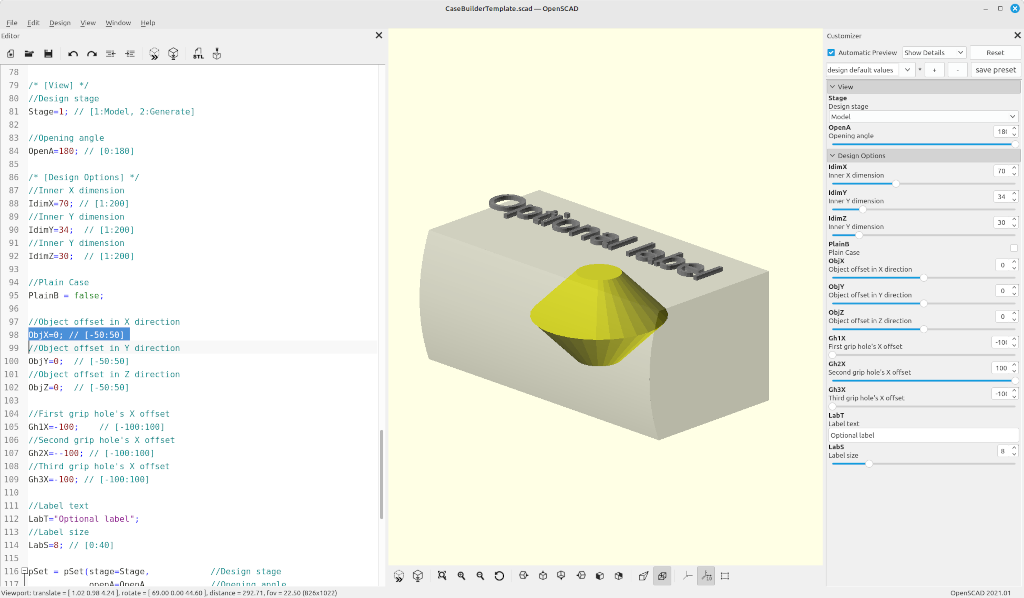Image resolution: width=1024 pixels, height=598 pixels.
Task: Zoom in using the viewport magnifier icon
Action: coord(461,576)
